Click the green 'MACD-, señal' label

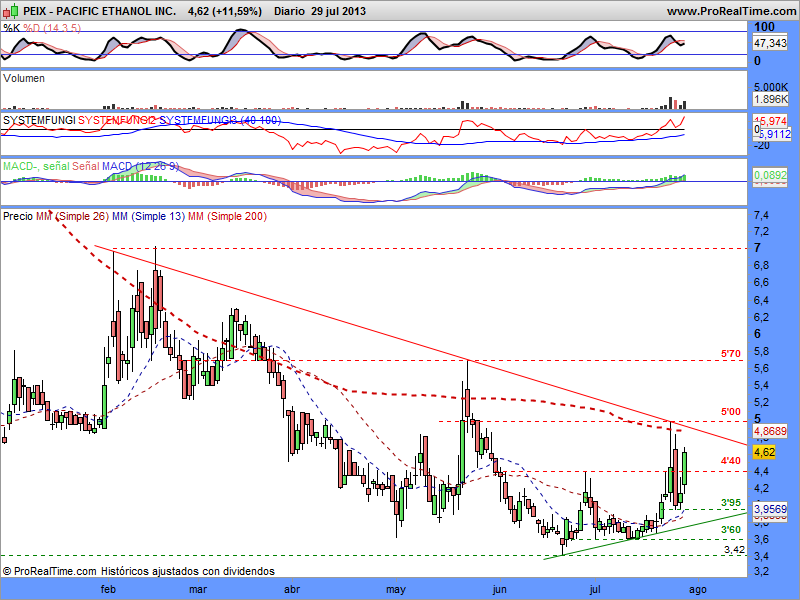coord(36,166)
